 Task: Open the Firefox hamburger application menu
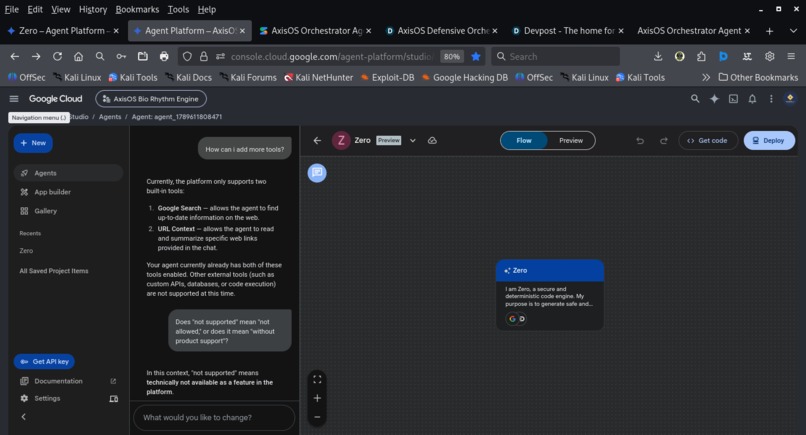[791, 57]
